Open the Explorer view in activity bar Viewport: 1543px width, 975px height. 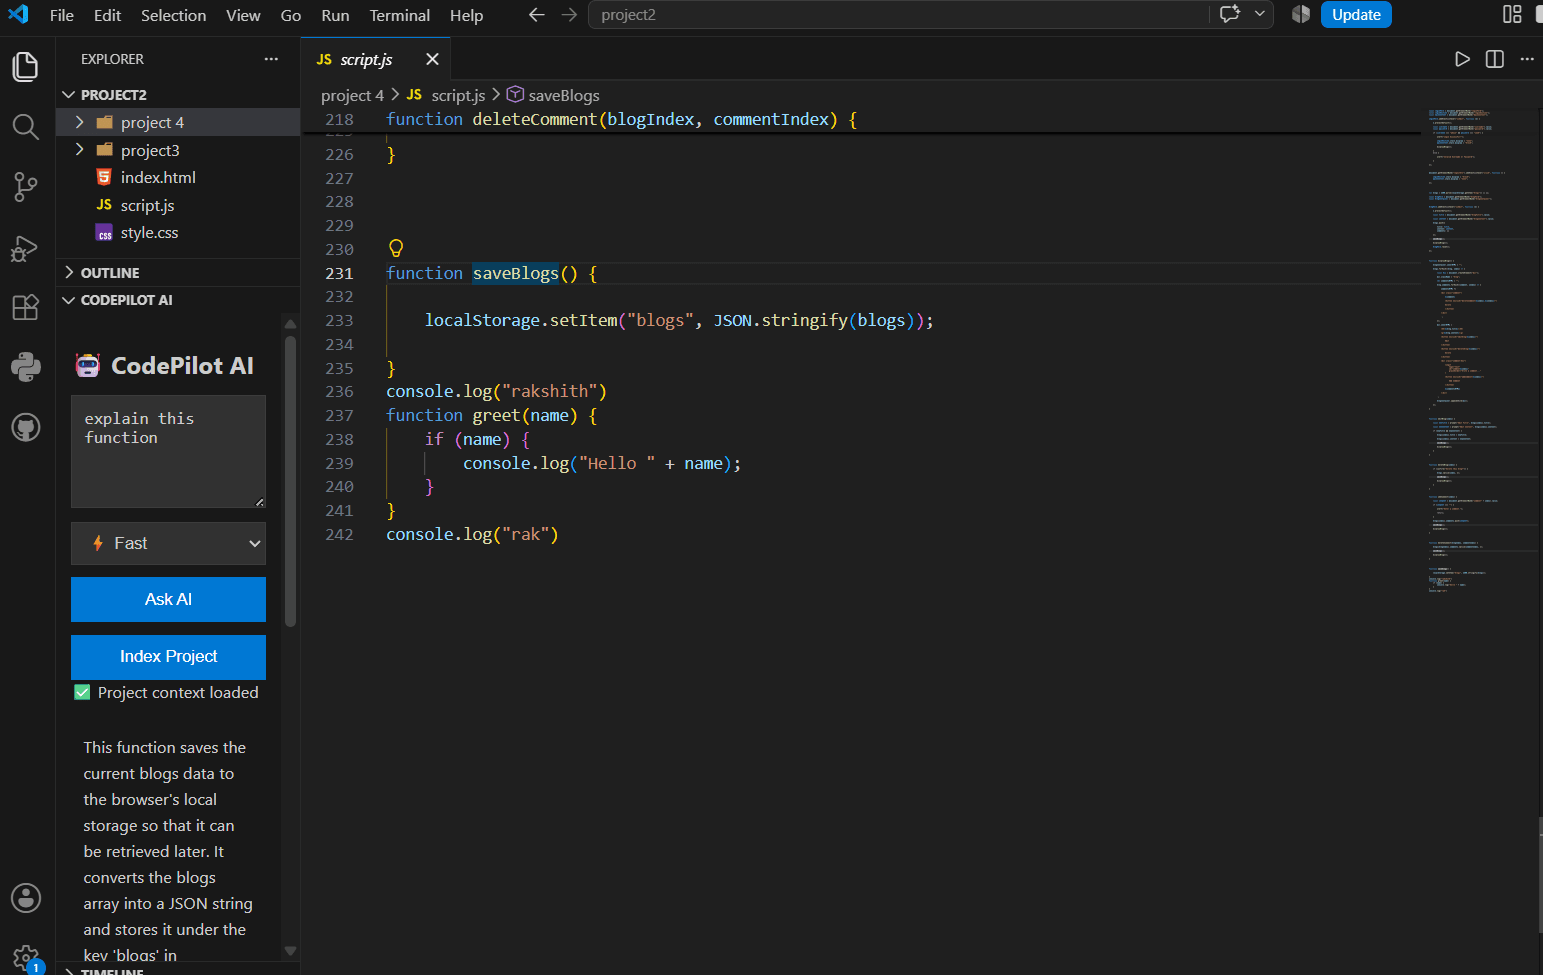tap(25, 67)
